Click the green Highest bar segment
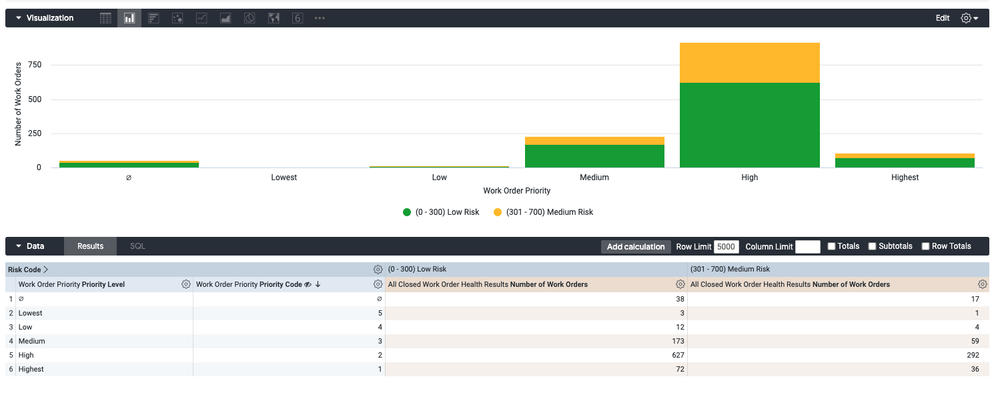 point(905,163)
